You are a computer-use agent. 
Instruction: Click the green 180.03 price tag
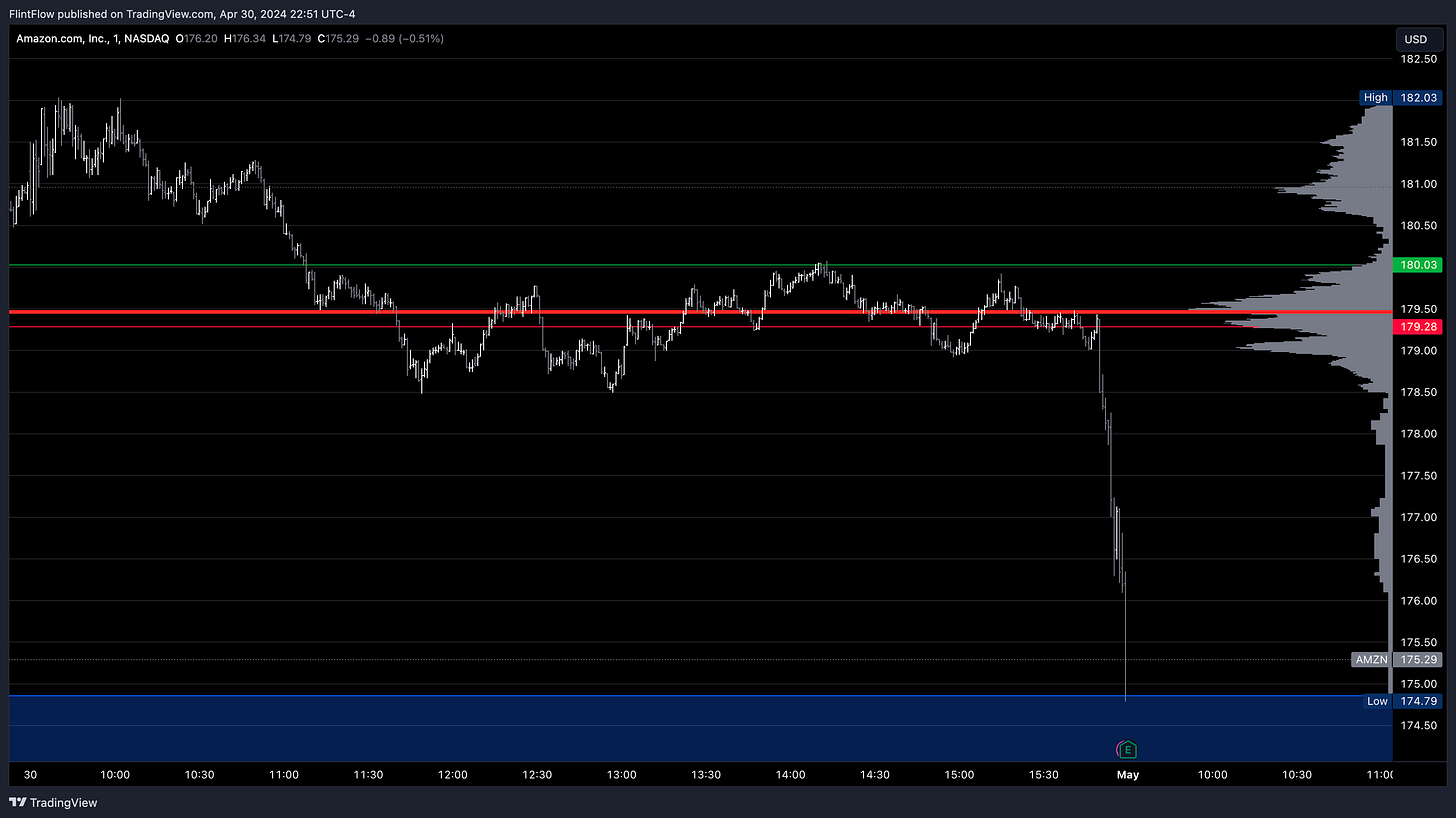[x=1420, y=265]
